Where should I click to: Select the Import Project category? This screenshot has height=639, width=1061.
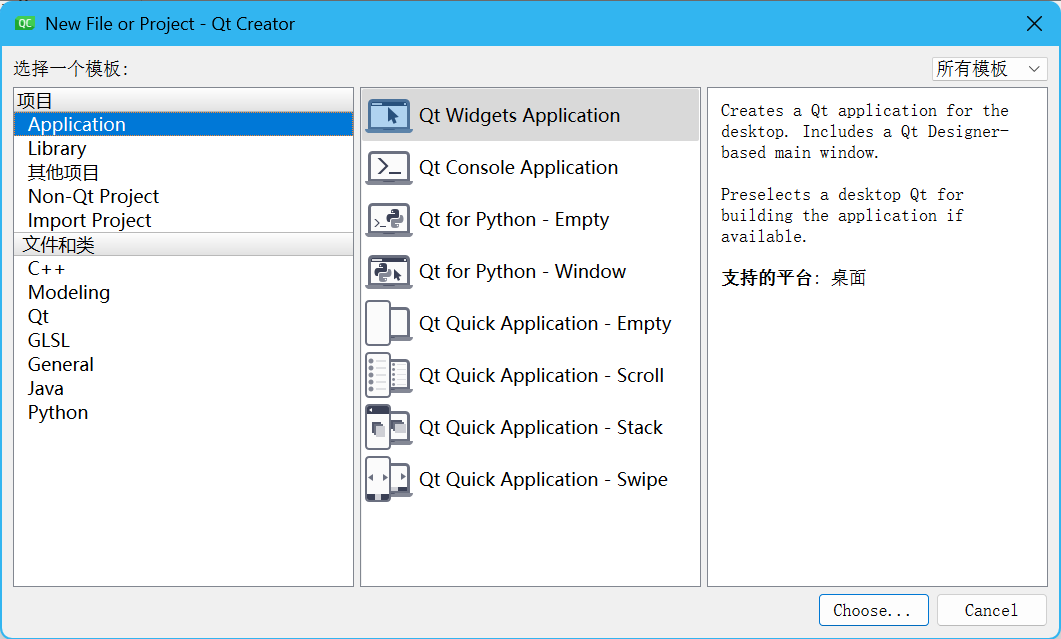[x=183, y=221]
